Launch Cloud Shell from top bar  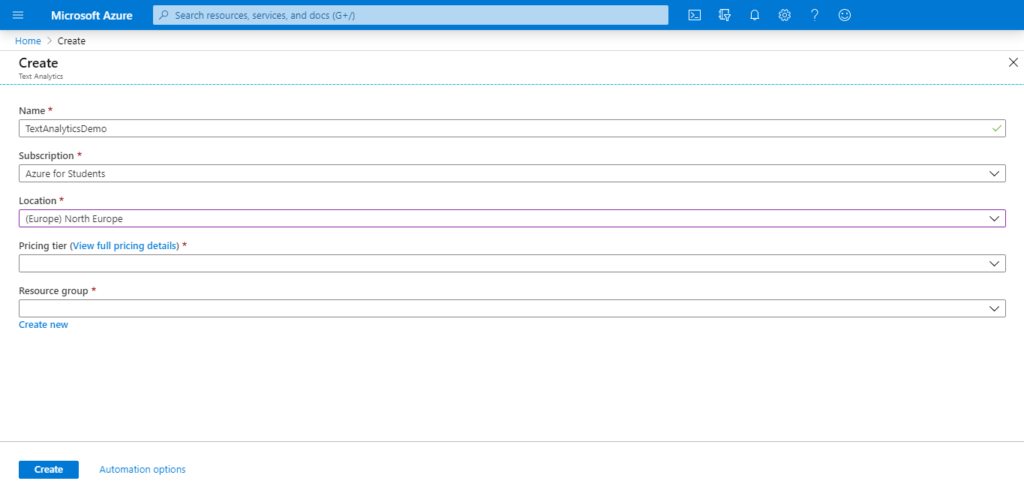[694, 15]
